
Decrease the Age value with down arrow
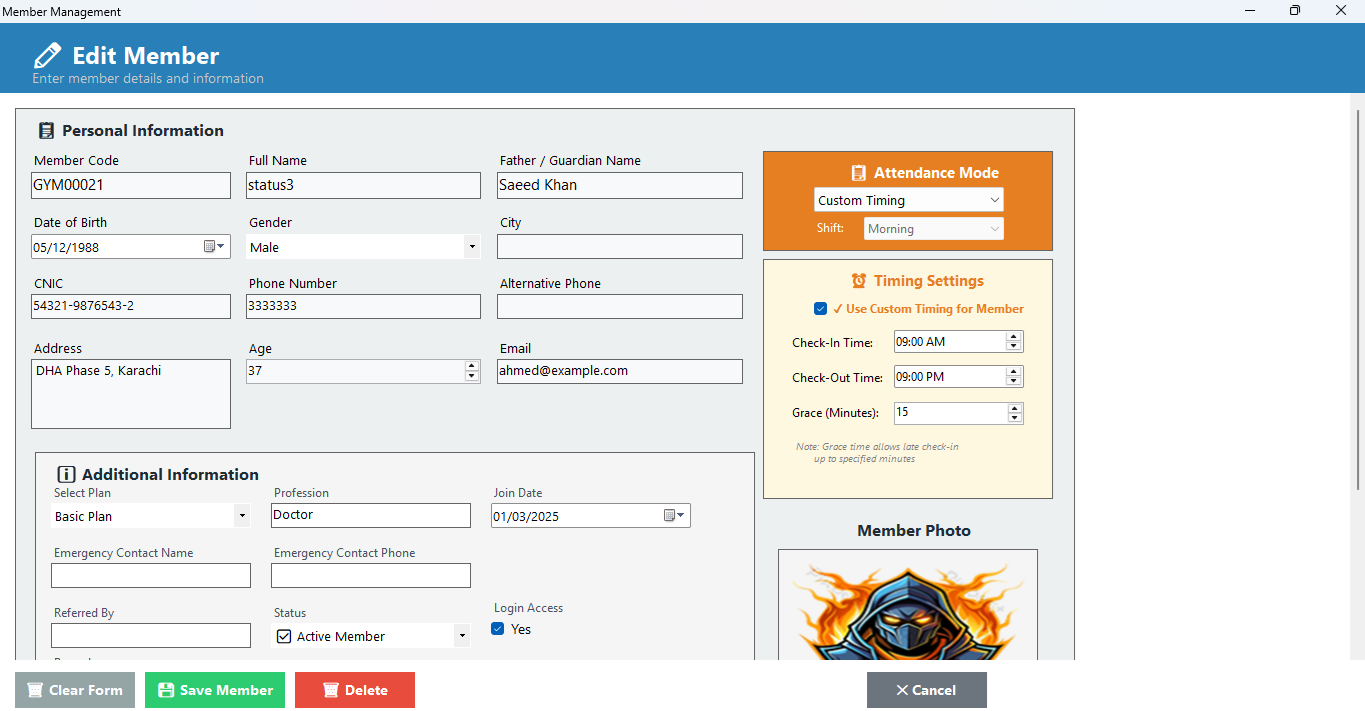point(472,376)
